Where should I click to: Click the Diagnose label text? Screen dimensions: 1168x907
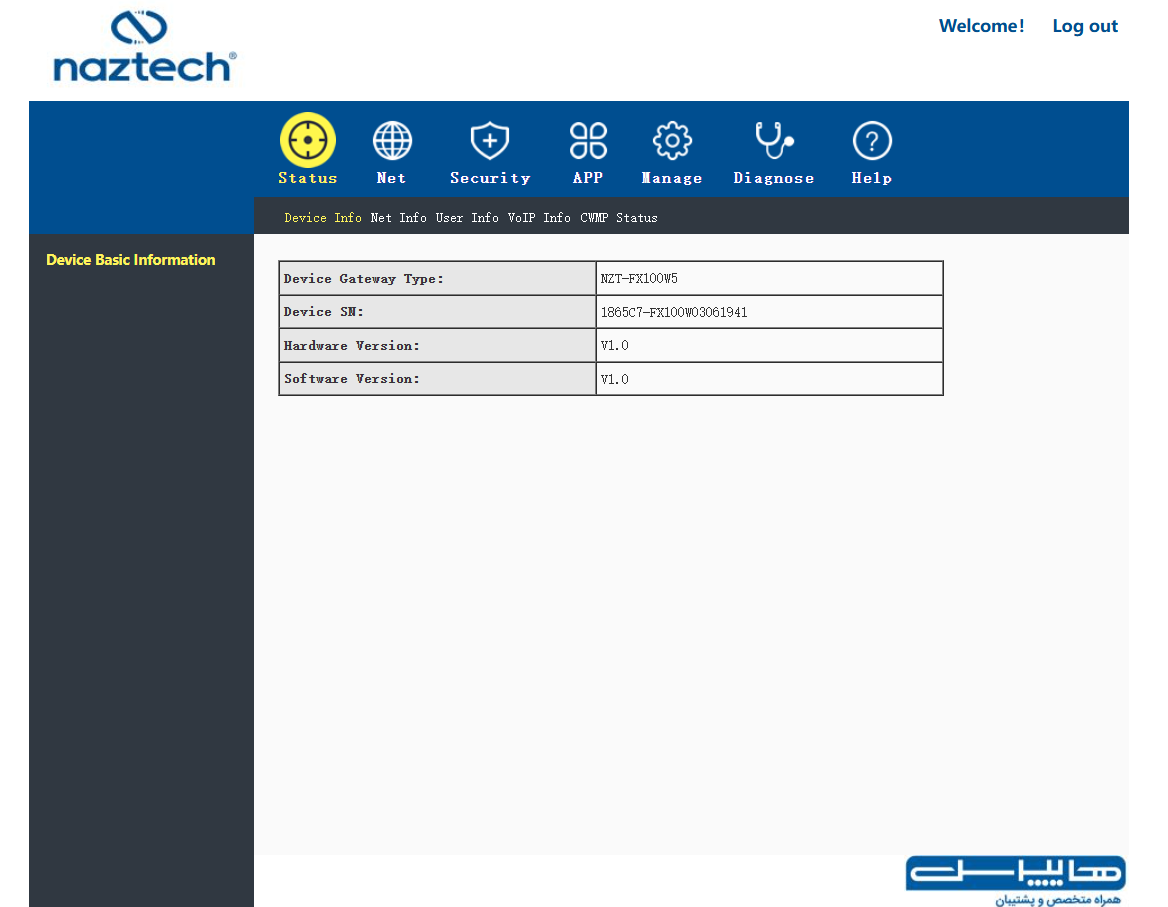[x=774, y=178]
